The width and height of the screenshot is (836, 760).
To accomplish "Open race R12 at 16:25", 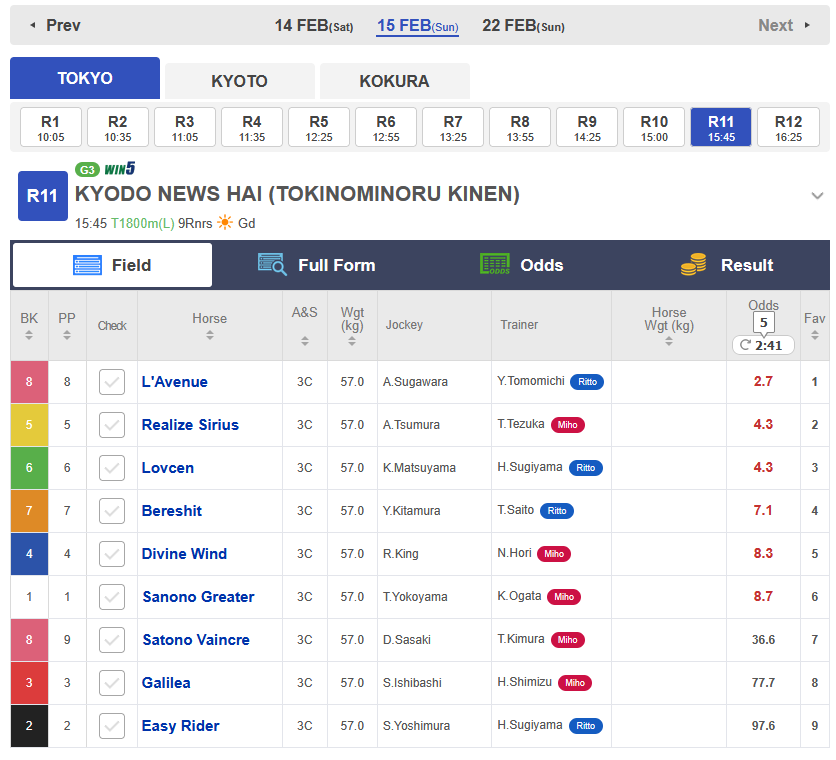I will click(x=788, y=127).
